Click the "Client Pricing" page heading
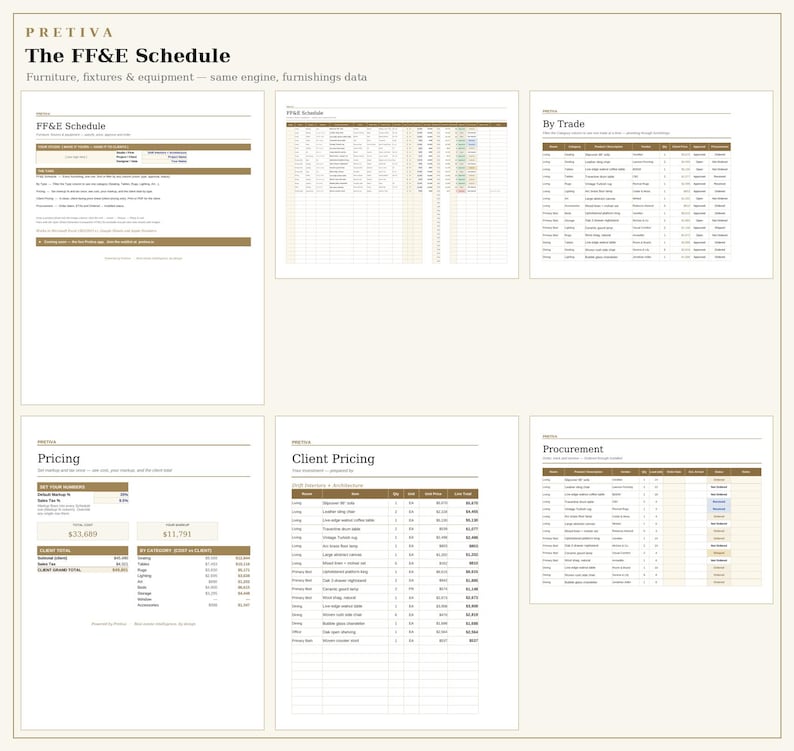794x751 pixels. pos(333,459)
